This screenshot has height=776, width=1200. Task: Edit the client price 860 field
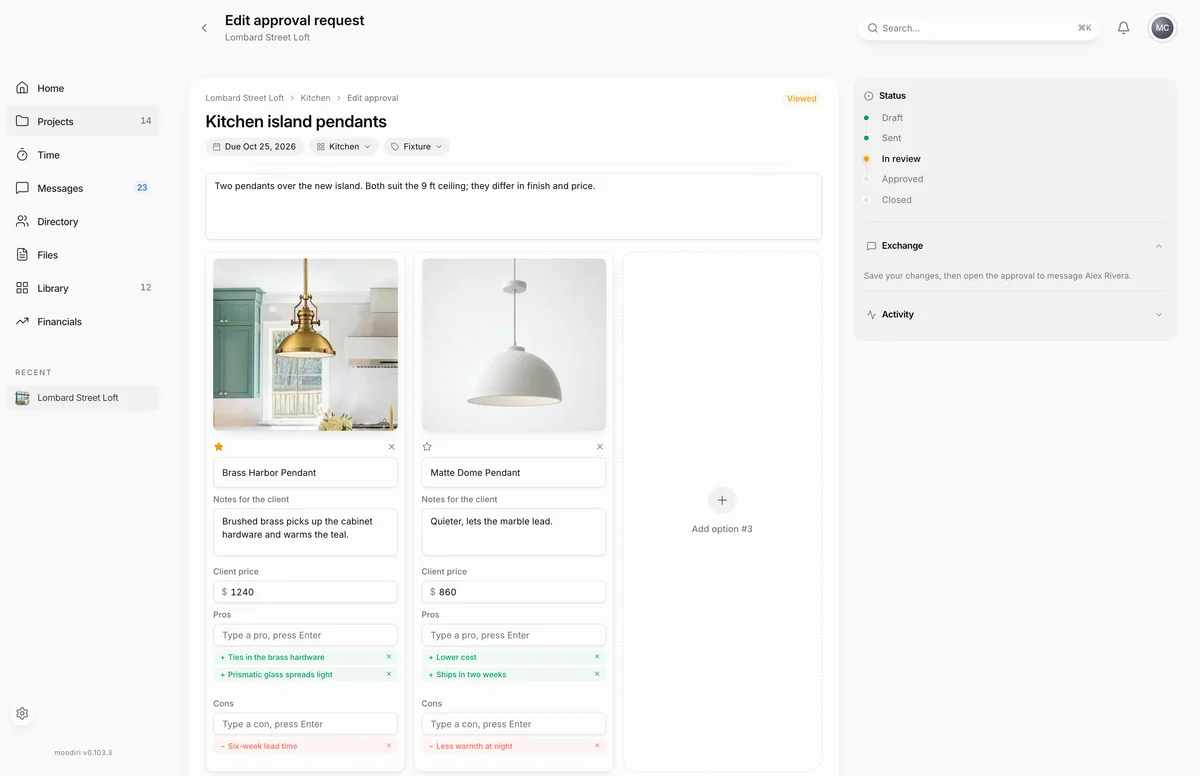click(x=514, y=592)
